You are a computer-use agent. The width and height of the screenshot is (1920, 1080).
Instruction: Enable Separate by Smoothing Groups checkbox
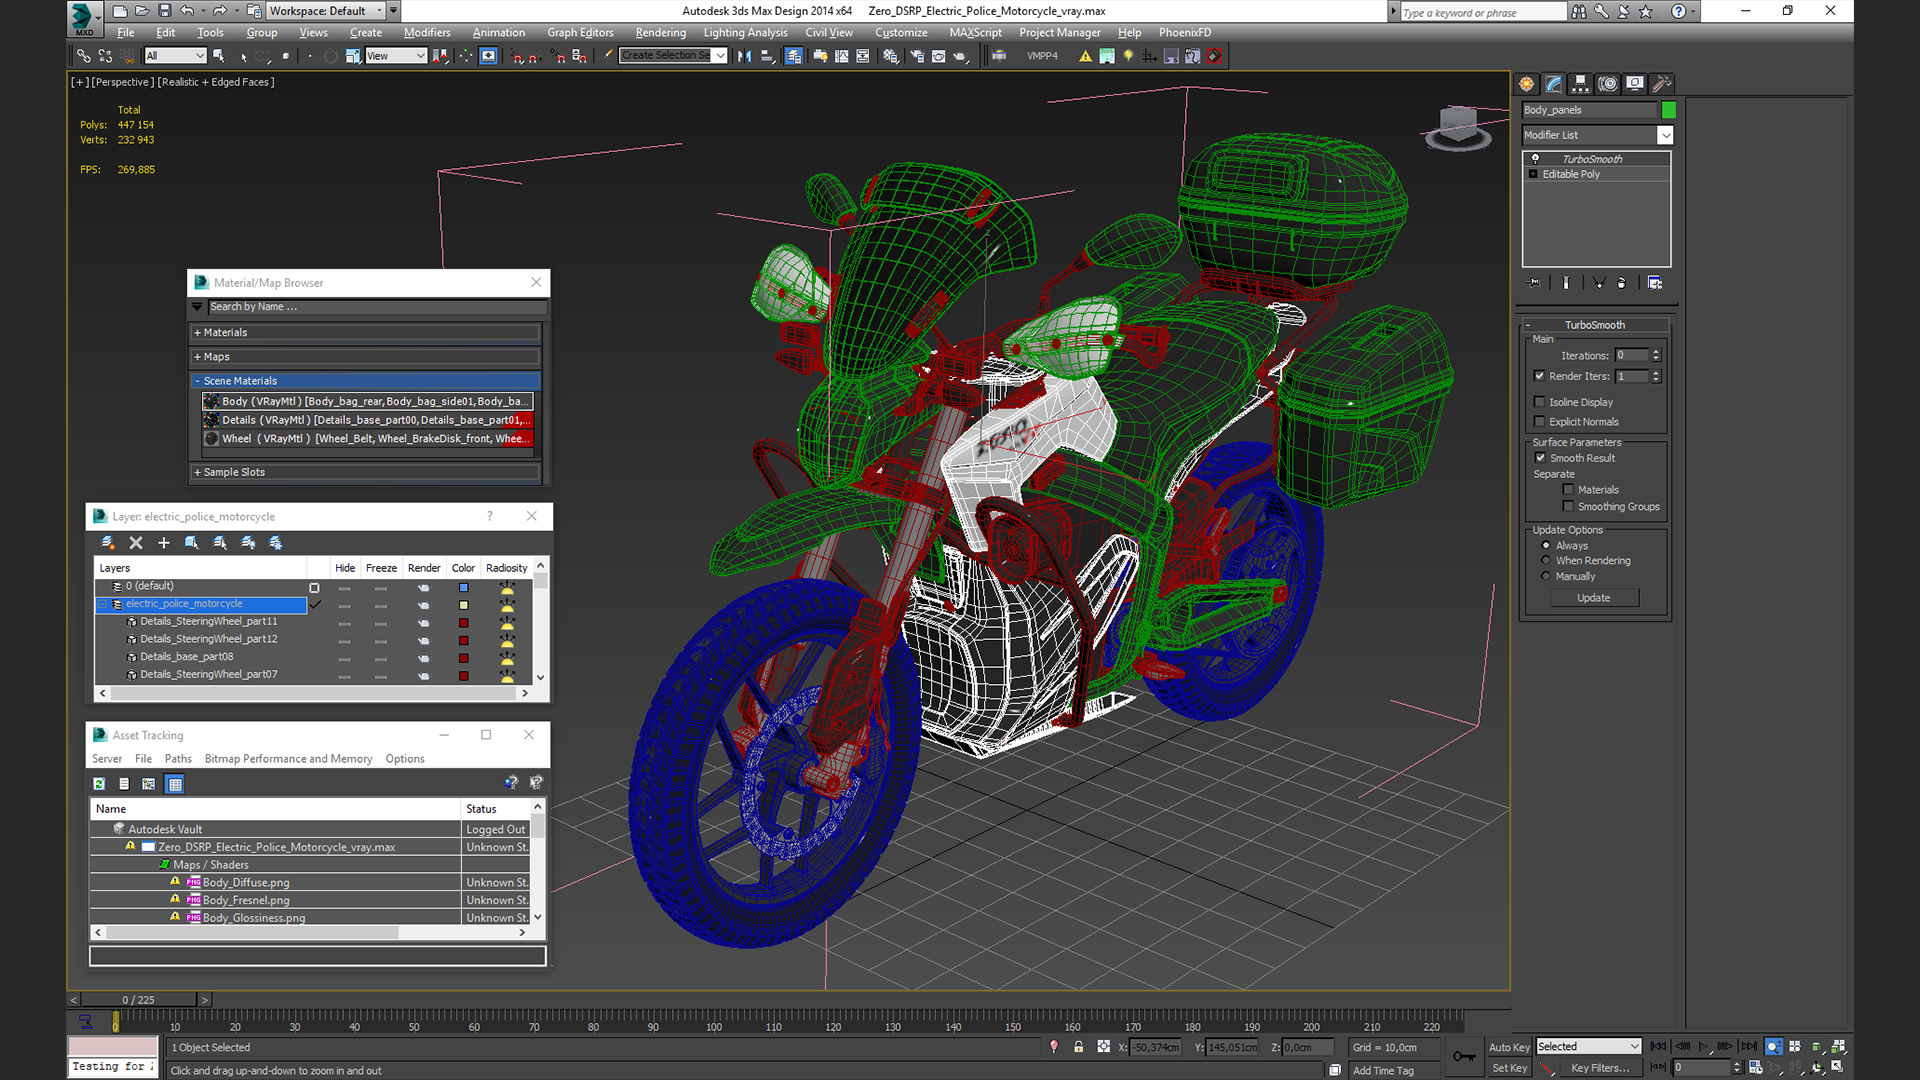coord(1568,507)
